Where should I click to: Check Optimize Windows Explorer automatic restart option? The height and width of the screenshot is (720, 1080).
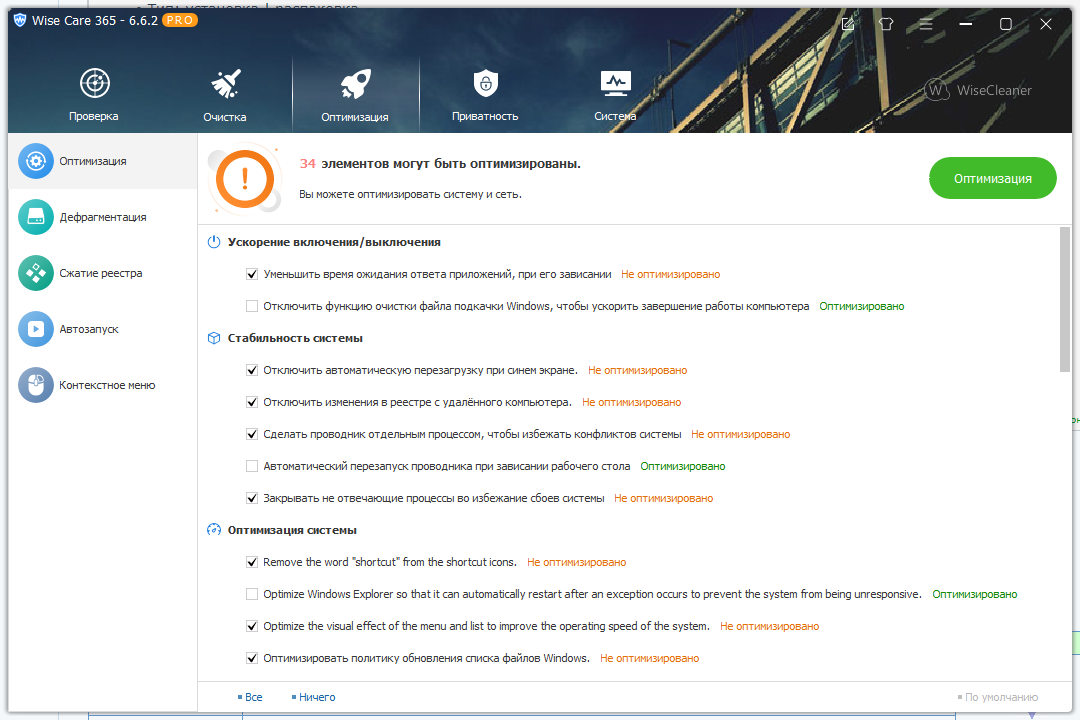[x=252, y=594]
